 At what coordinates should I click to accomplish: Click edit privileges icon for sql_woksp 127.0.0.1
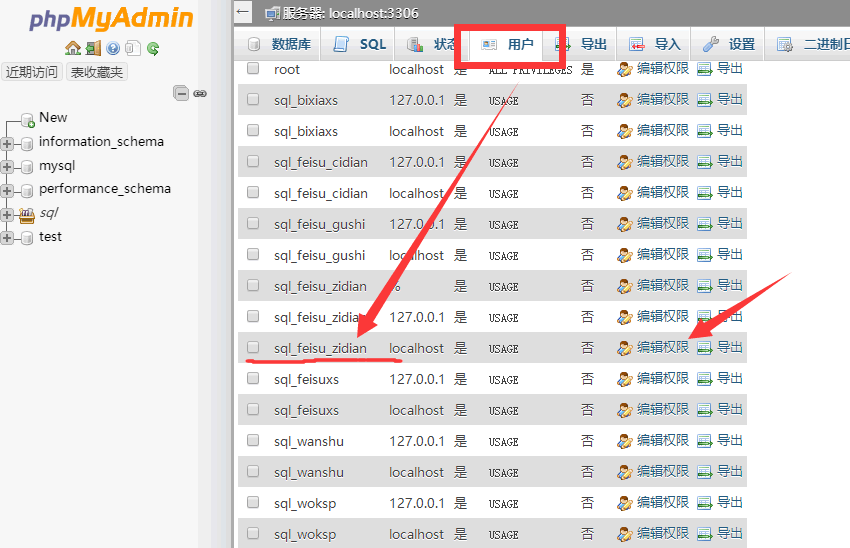624,504
